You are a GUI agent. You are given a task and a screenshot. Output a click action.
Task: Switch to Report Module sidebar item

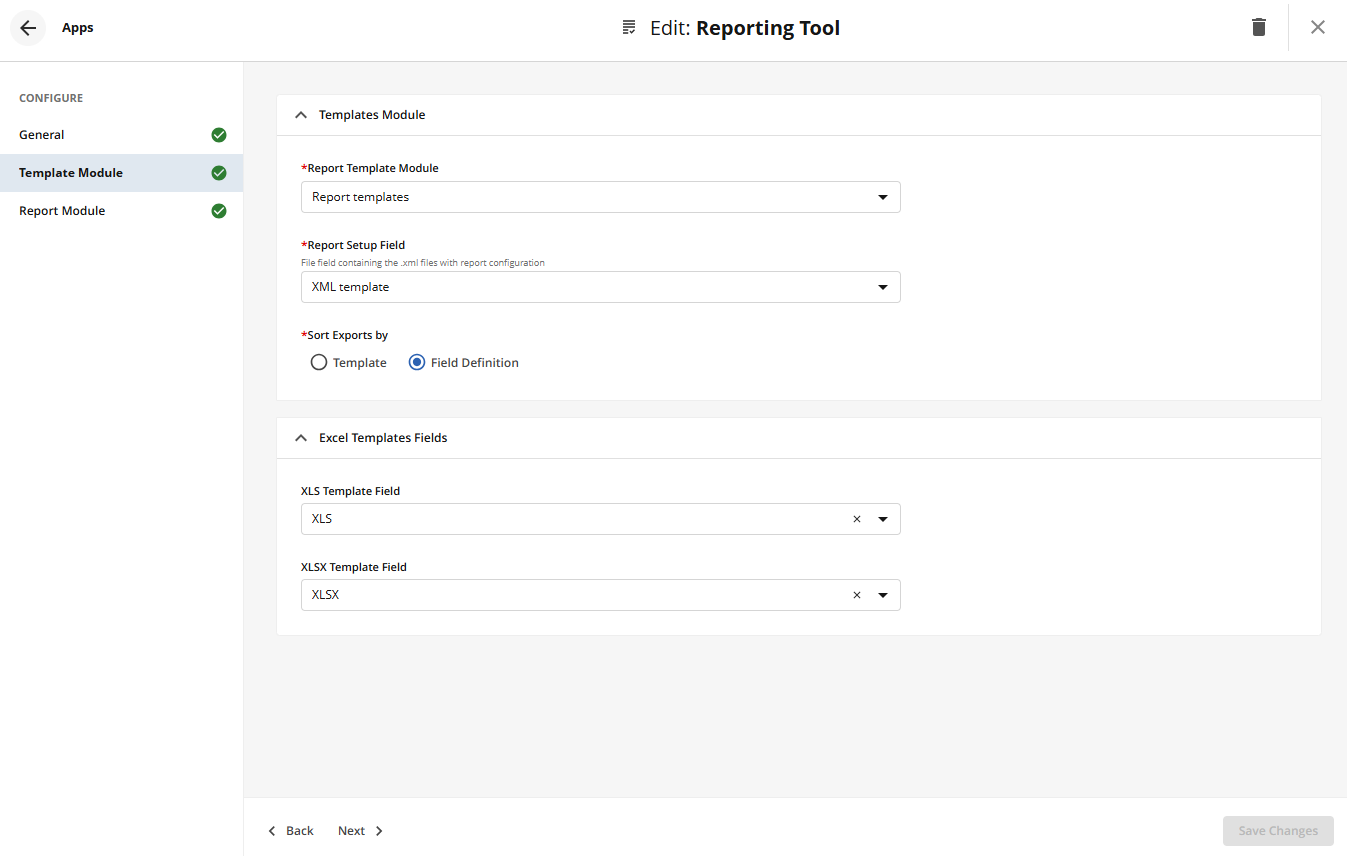121,211
